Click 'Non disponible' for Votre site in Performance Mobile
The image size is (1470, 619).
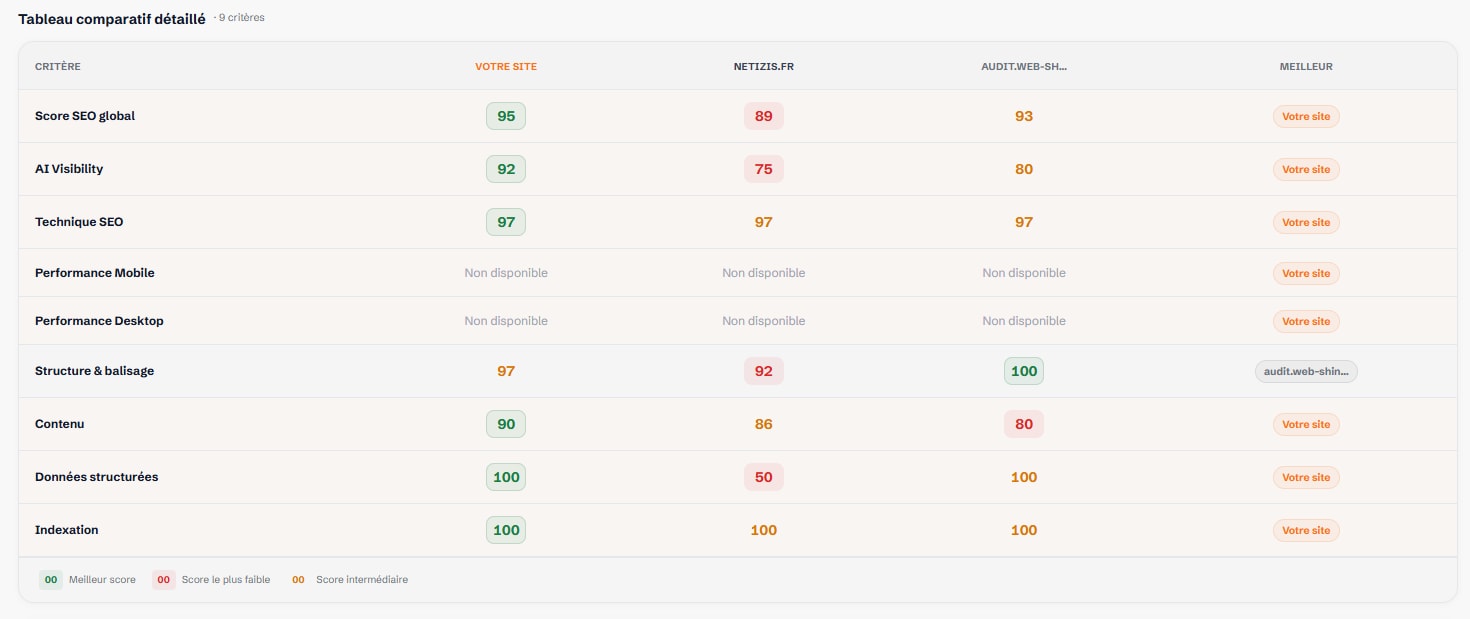pyautogui.click(x=506, y=273)
